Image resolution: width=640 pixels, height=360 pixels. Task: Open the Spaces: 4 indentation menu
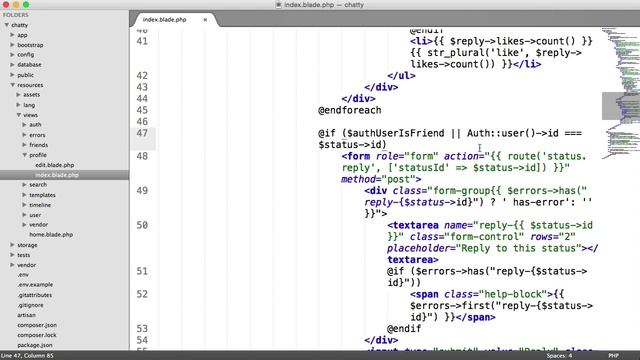pos(559,356)
